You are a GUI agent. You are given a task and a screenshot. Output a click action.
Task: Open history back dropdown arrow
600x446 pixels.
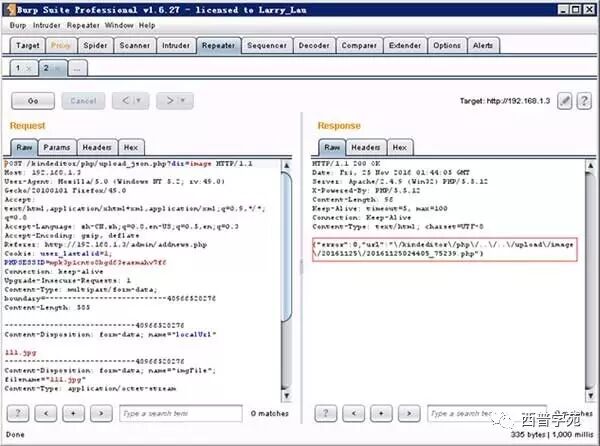coord(139,101)
